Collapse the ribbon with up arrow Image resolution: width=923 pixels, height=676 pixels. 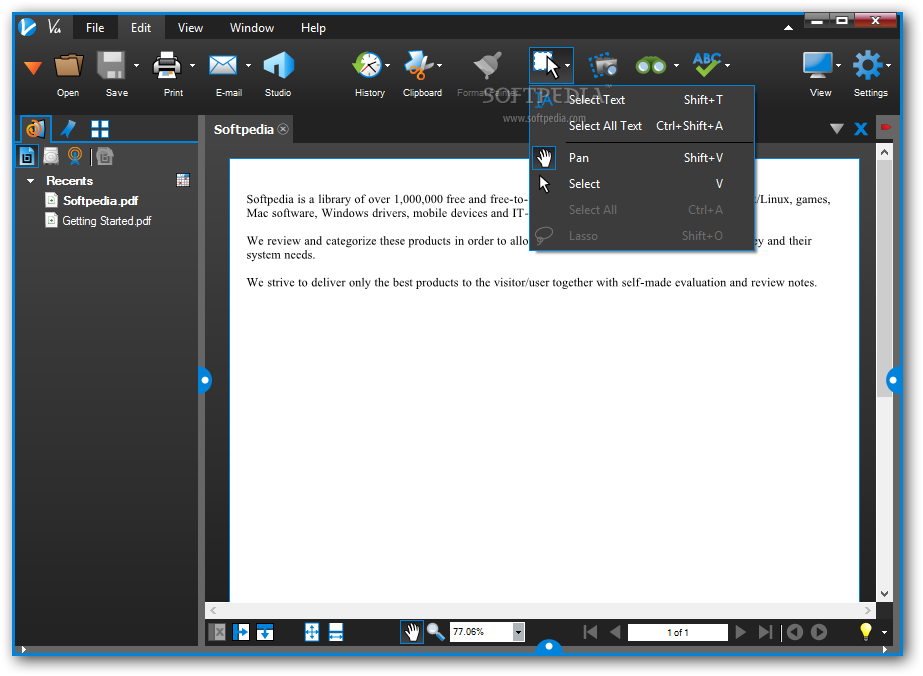(x=788, y=27)
